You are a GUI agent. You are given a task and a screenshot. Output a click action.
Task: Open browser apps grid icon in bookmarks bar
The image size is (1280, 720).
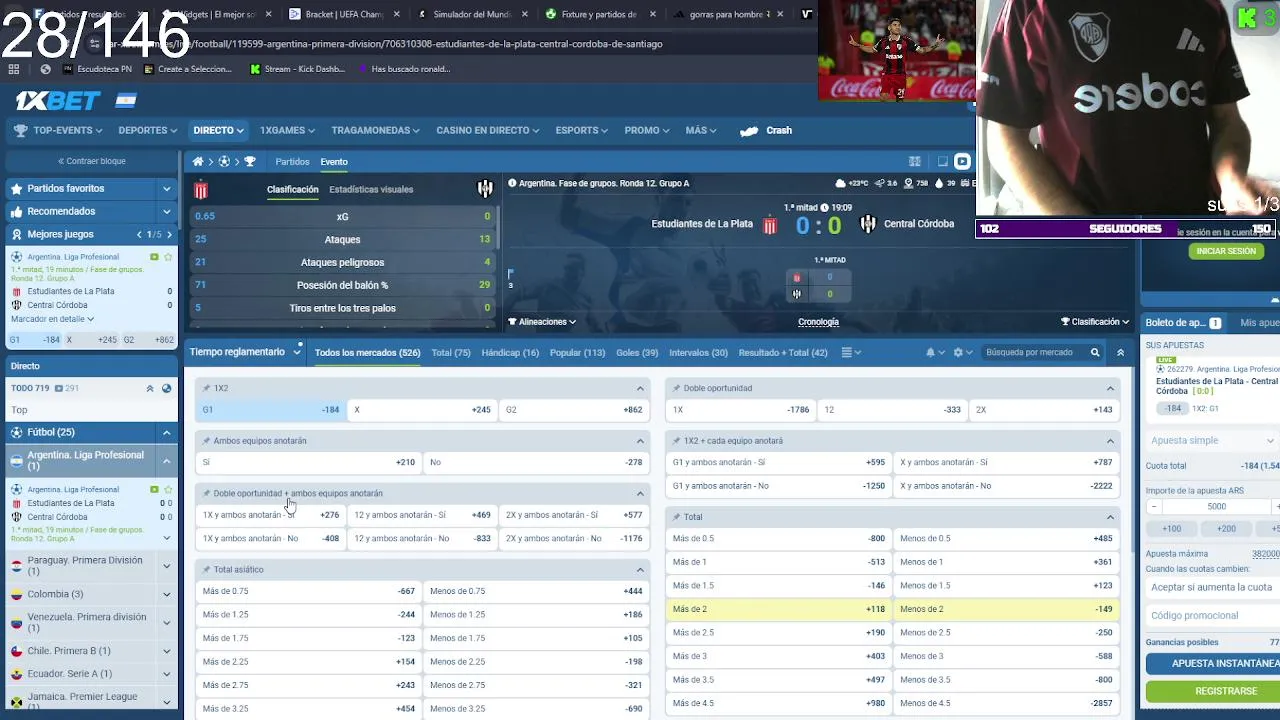coord(13,69)
